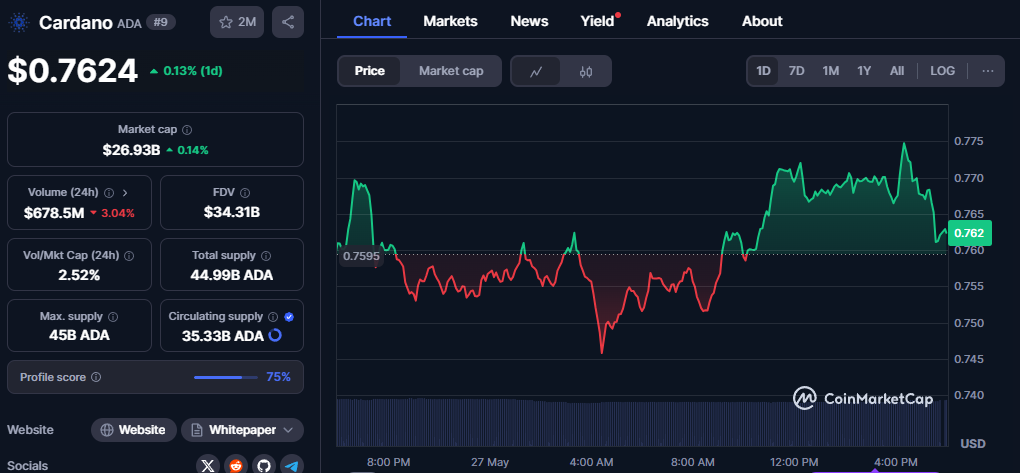Click the Profile score info icon
This screenshot has height=473, width=1020.
pyautogui.click(x=96, y=377)
